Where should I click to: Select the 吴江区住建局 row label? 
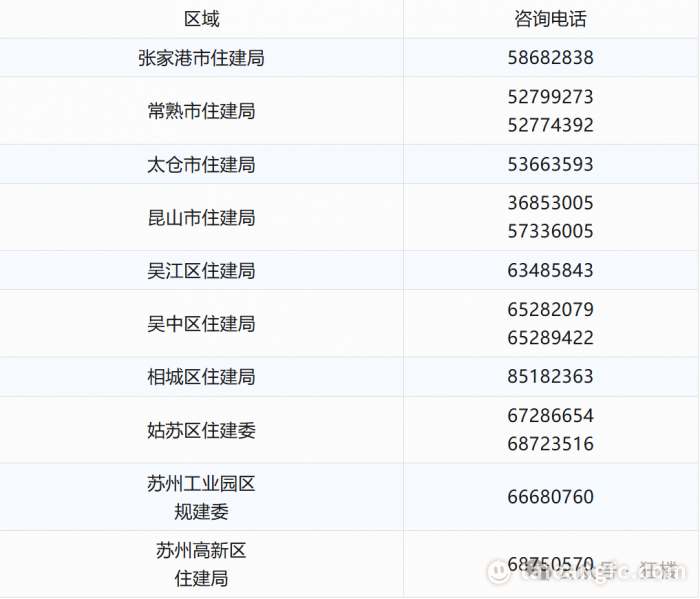201,270
